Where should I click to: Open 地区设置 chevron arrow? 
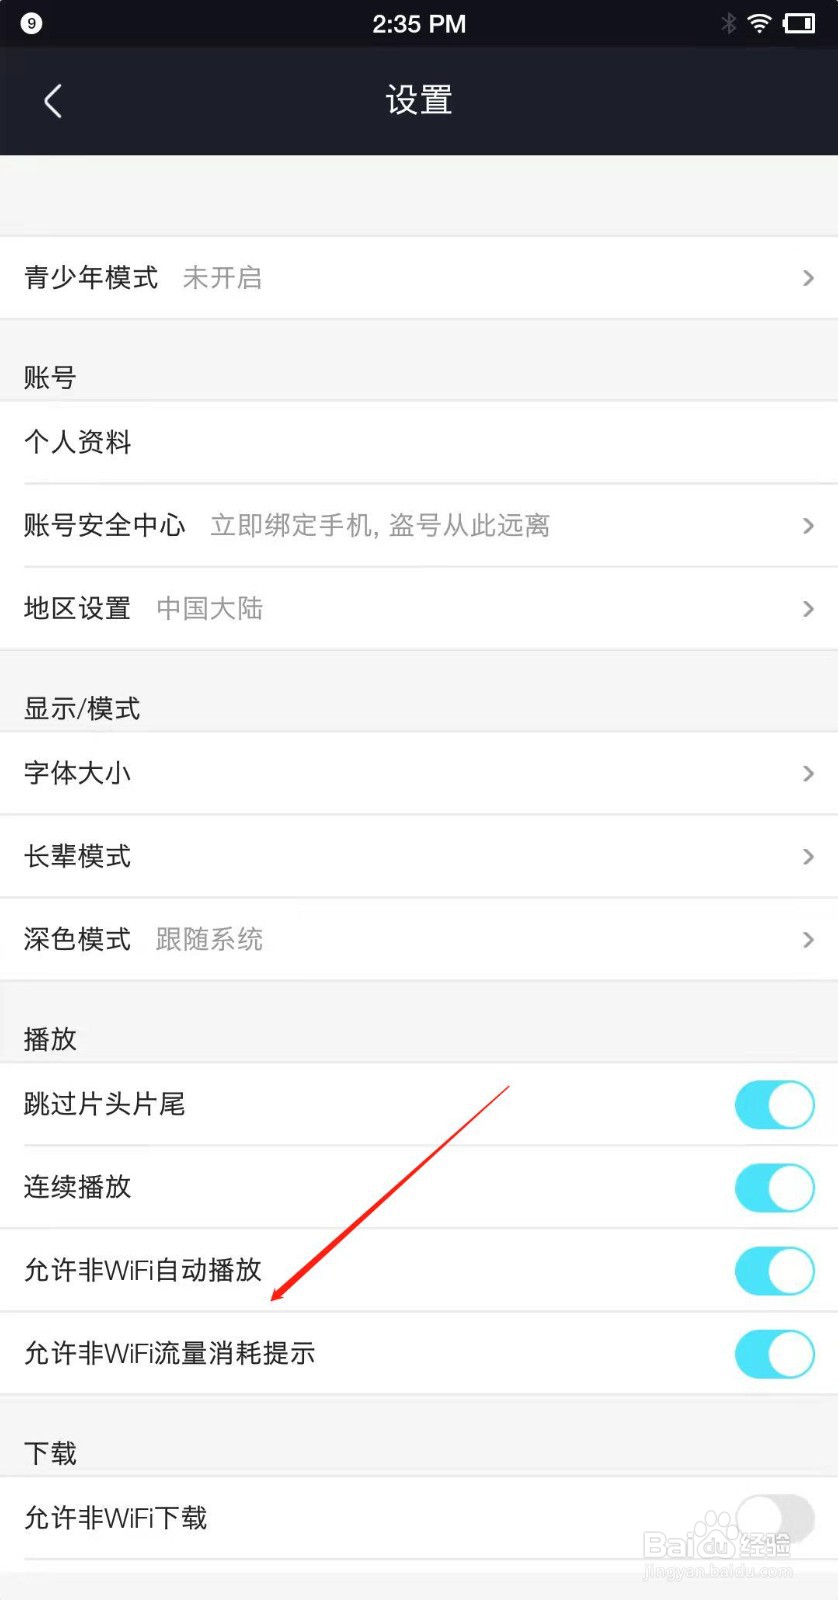coord(808,608)
